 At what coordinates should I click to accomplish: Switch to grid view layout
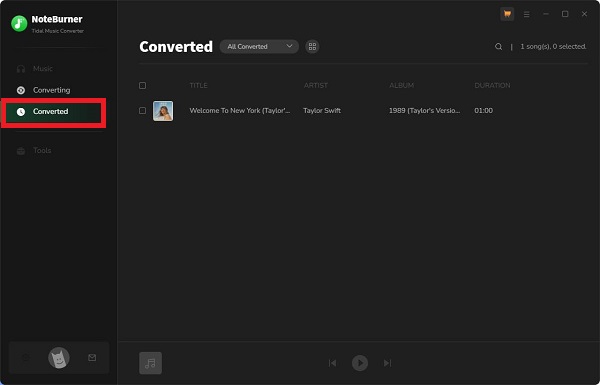tap(312, 47)
